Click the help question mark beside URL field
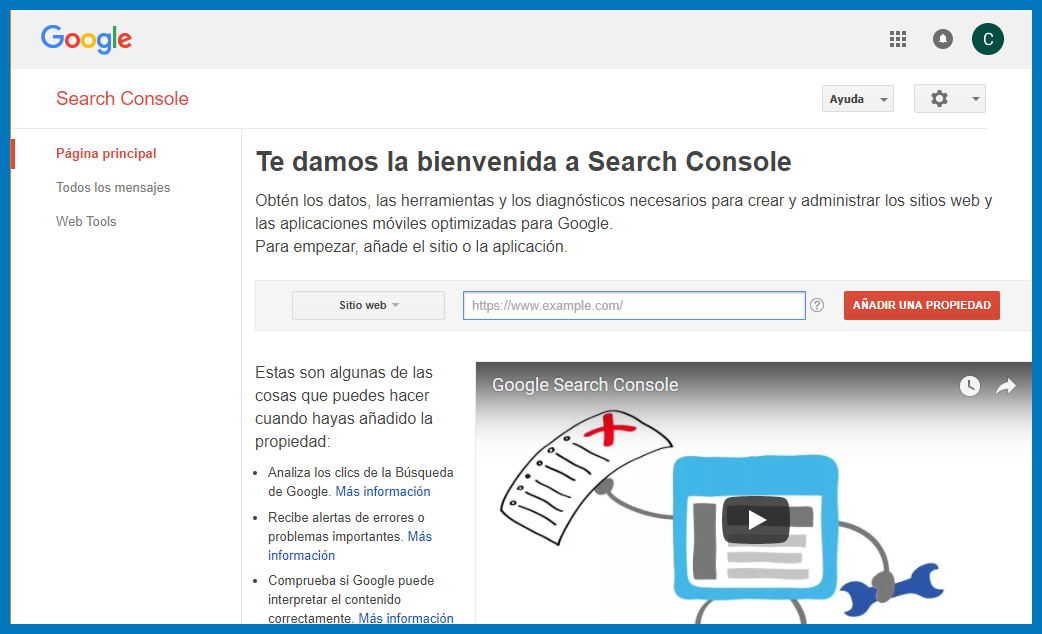This screenshot has height=634, width=1042. pyautogui.click(x=817, y=305)
